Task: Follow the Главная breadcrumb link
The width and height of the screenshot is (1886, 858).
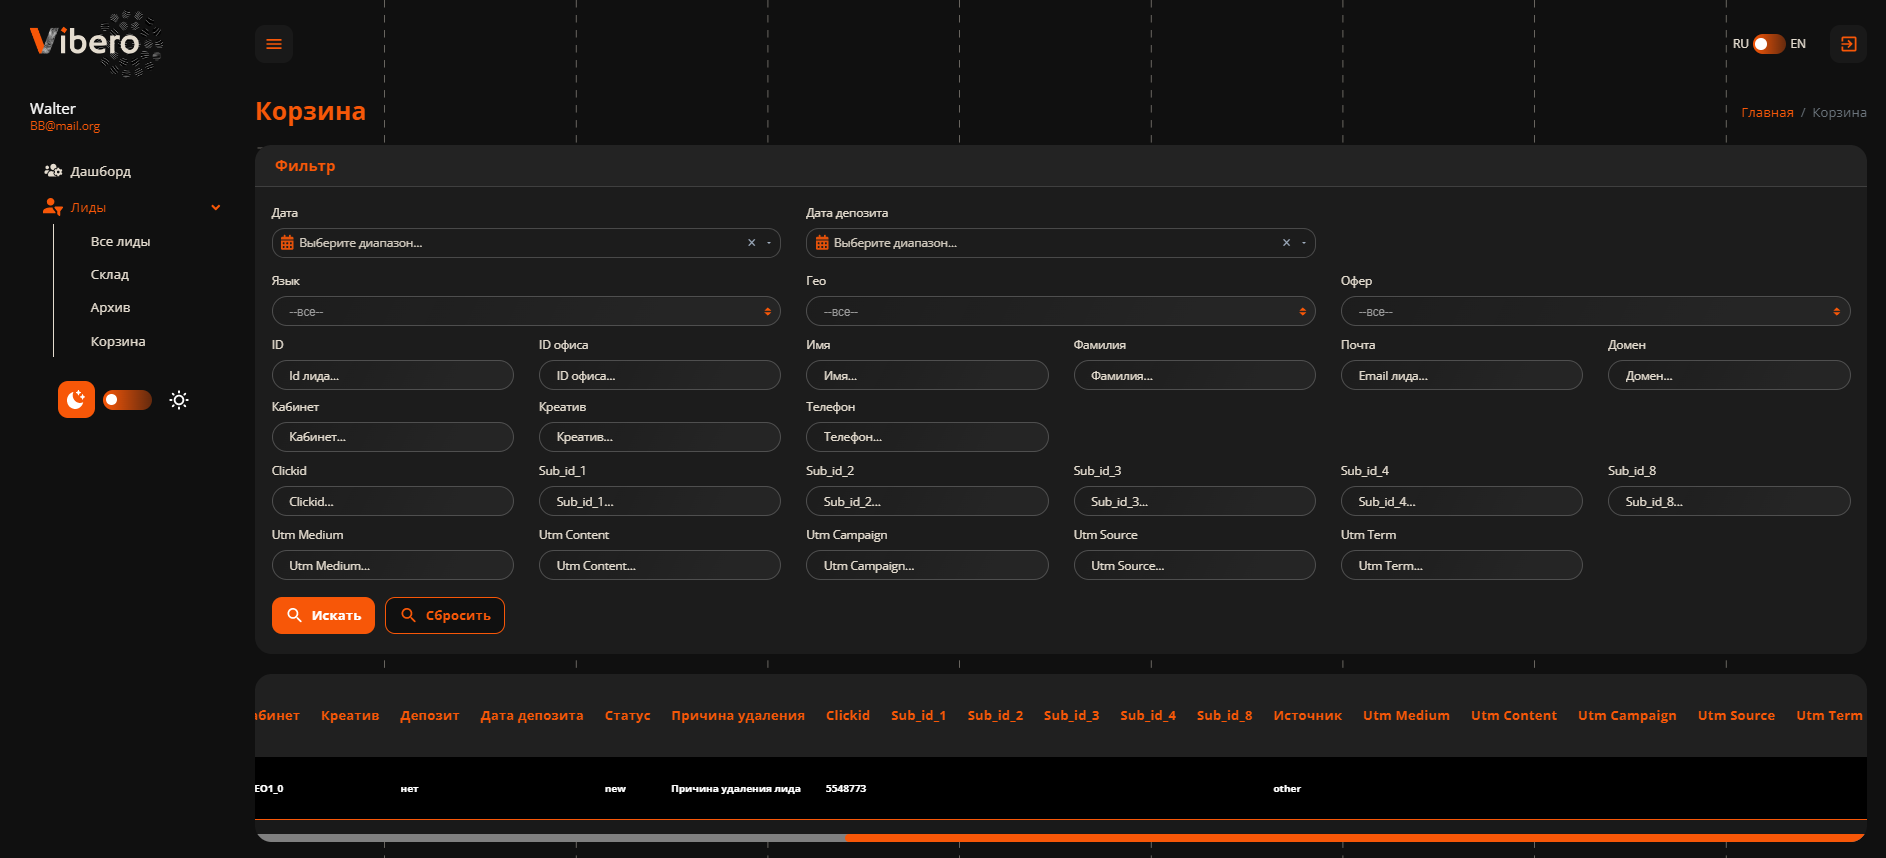Action: tap(1767, 112)
